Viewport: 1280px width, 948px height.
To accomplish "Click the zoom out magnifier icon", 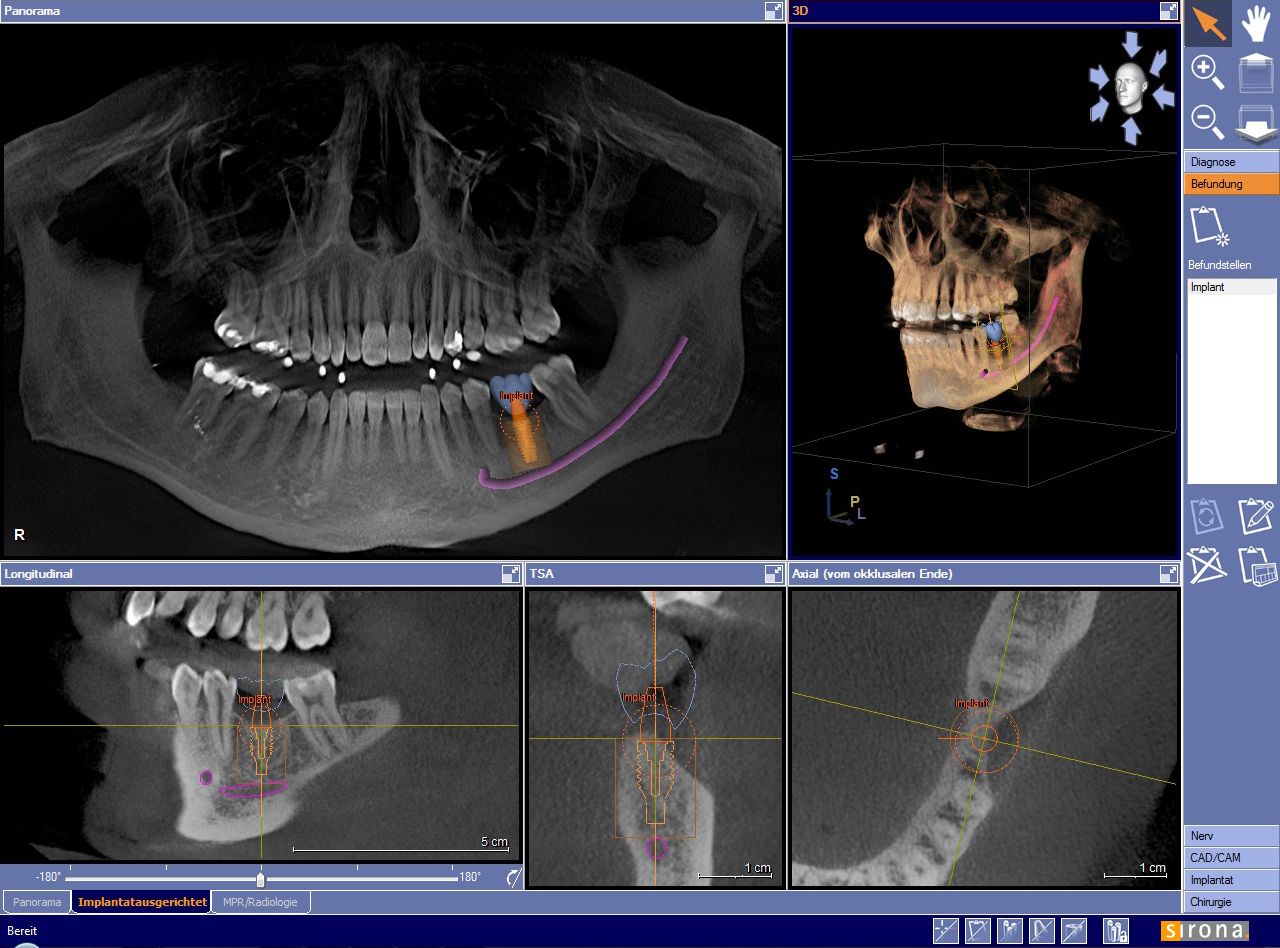I will click(1208, 122).
